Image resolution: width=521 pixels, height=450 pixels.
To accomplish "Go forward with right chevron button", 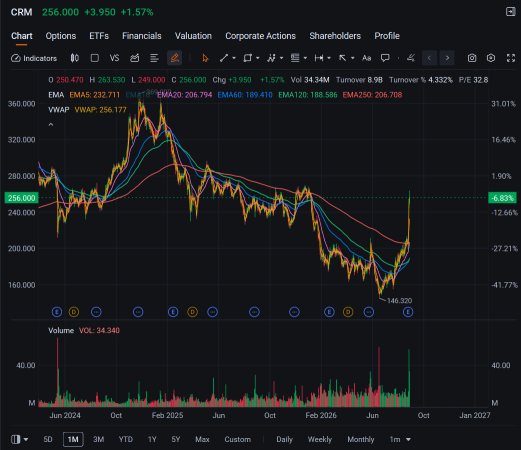I will point(447,58).
